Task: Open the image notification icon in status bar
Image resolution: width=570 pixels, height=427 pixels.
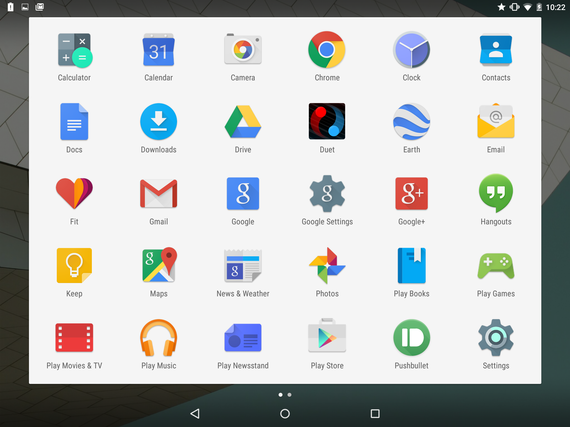Action: (x=25, y=7)
